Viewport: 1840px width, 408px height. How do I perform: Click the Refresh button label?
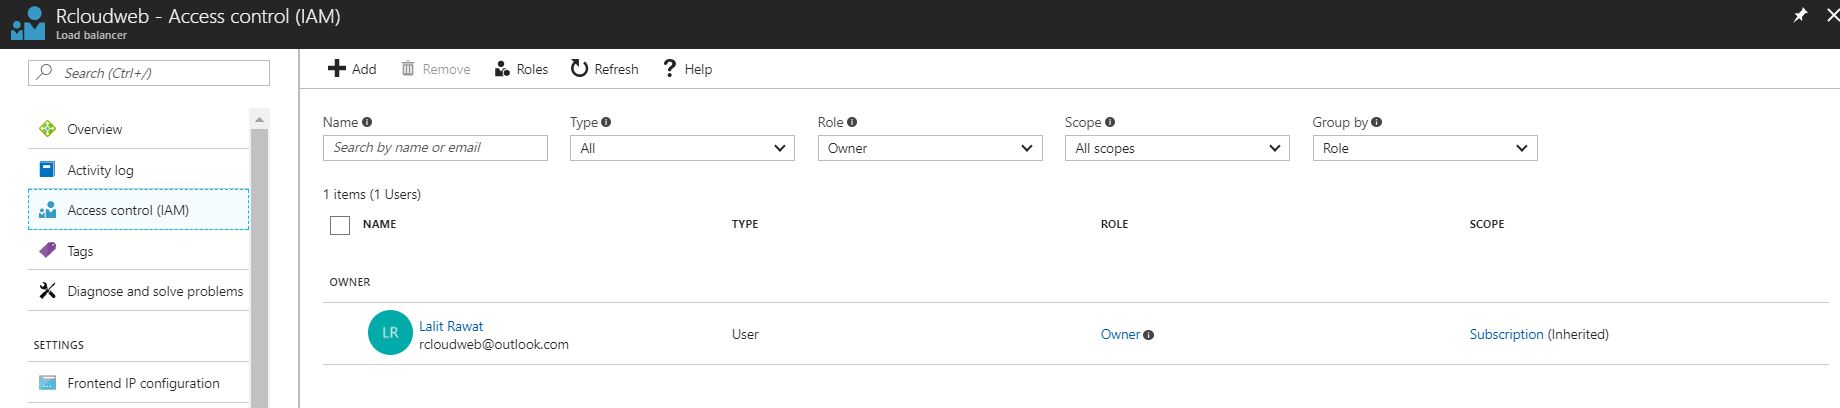[616, 69]
